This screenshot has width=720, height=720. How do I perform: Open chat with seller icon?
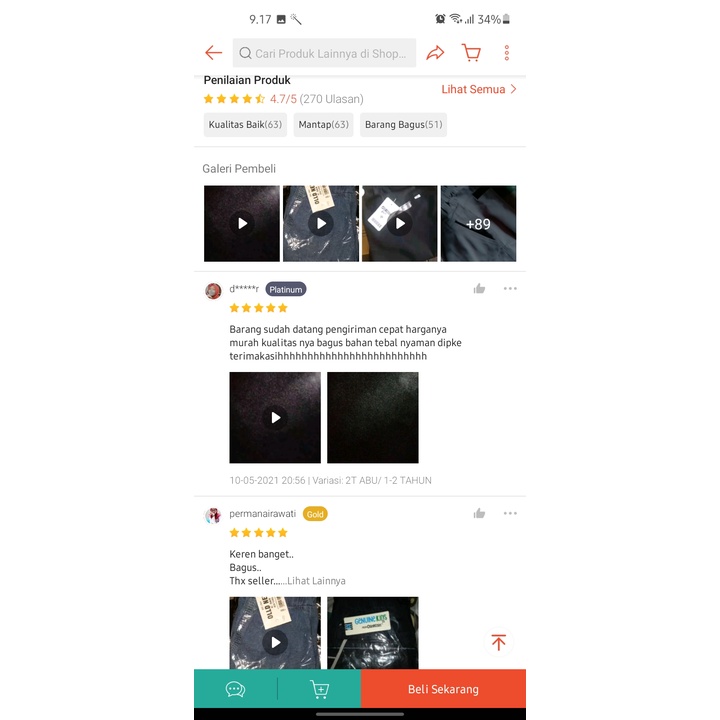235,689
